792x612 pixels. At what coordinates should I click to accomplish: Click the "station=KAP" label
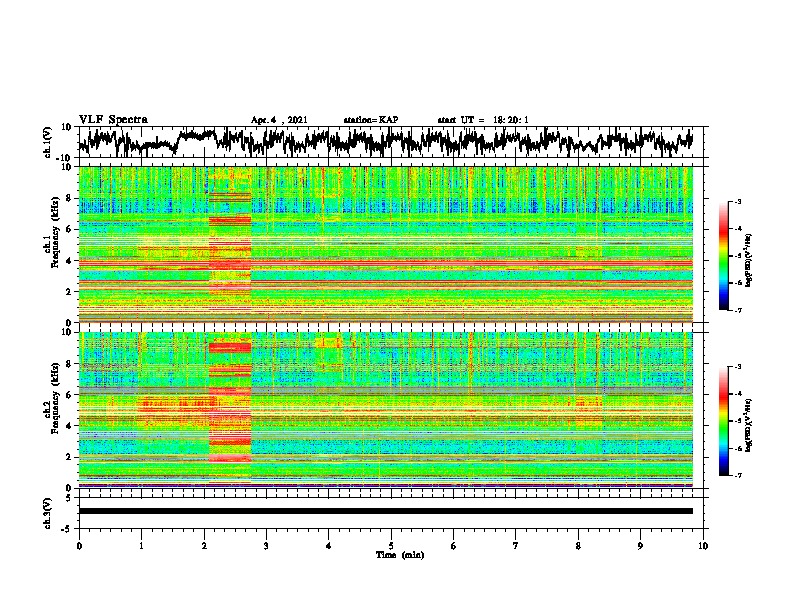pos(371,120)
